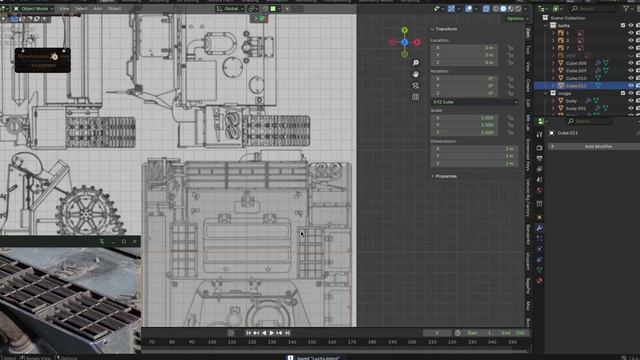Click the viewport orientation gizmo Y axis
This screenshot has width=640, height=360.
point(404,30)
